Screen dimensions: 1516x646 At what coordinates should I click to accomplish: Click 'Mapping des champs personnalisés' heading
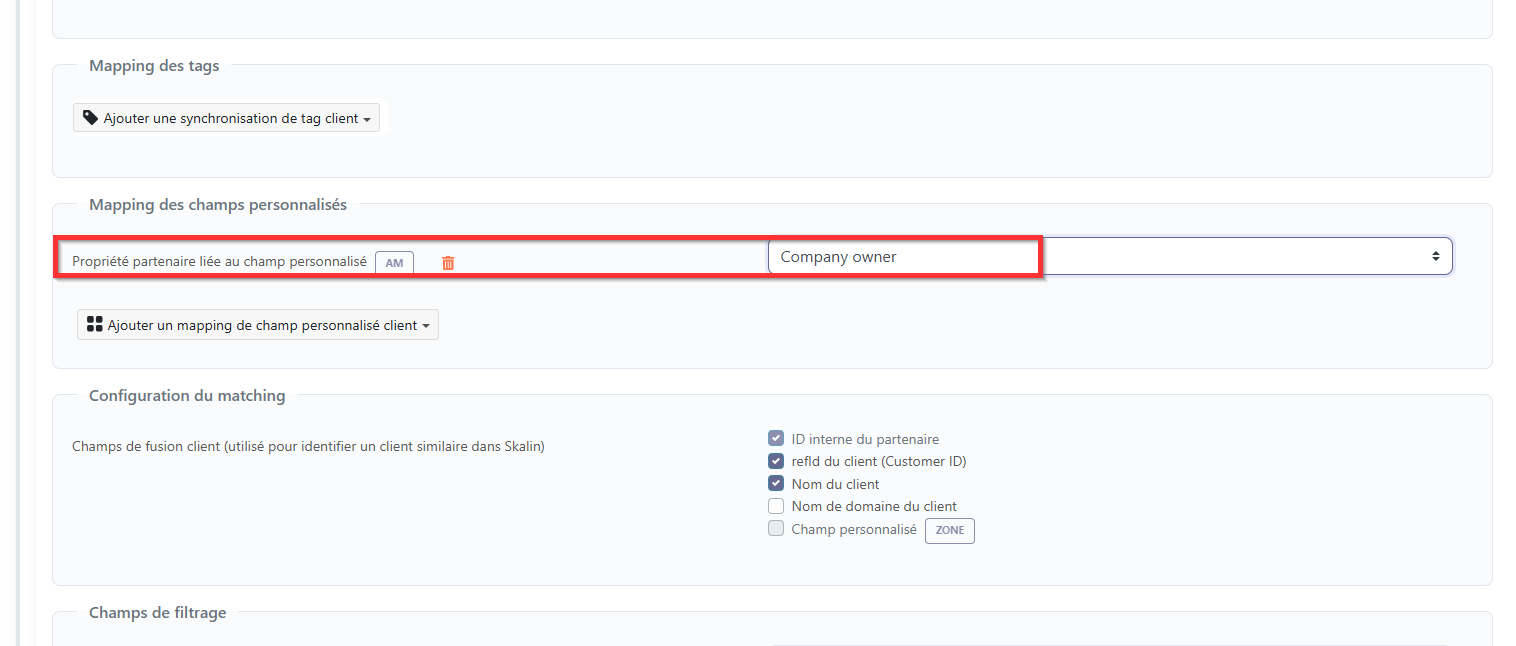[x=218, y=205]
